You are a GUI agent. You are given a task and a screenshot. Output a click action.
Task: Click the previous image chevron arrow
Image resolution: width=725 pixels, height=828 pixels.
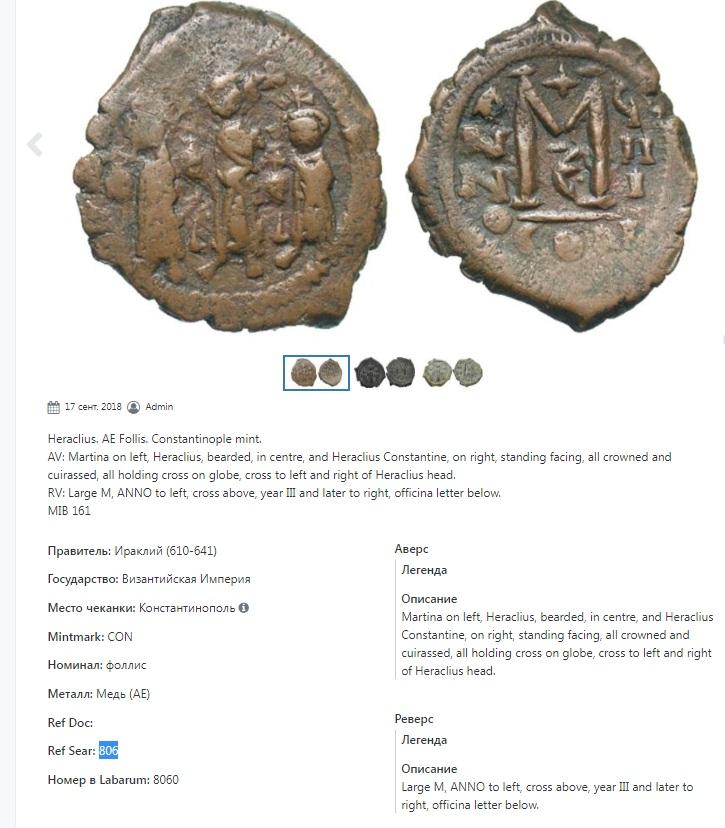tap(35, 144)
